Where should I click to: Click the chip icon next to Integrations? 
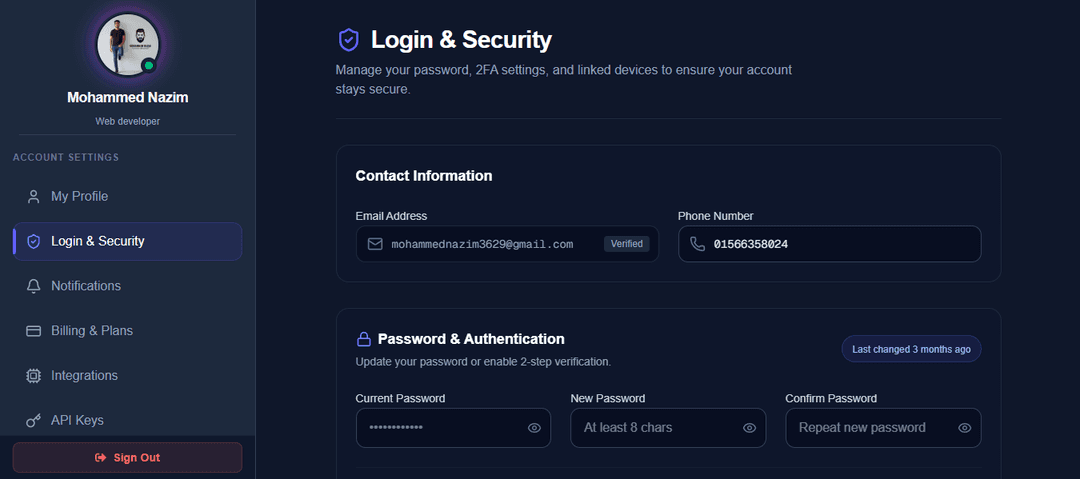coord(33,376)
